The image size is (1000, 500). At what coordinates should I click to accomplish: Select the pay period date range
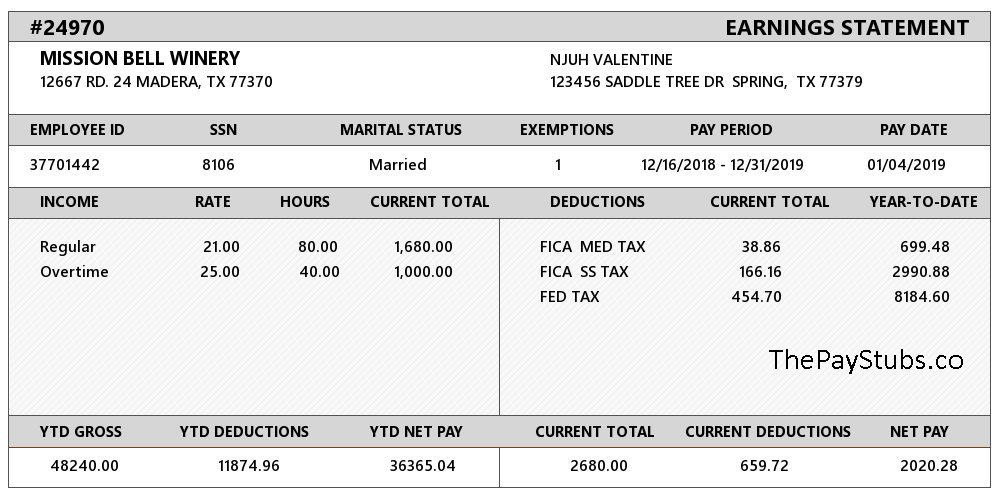point(722,165)
